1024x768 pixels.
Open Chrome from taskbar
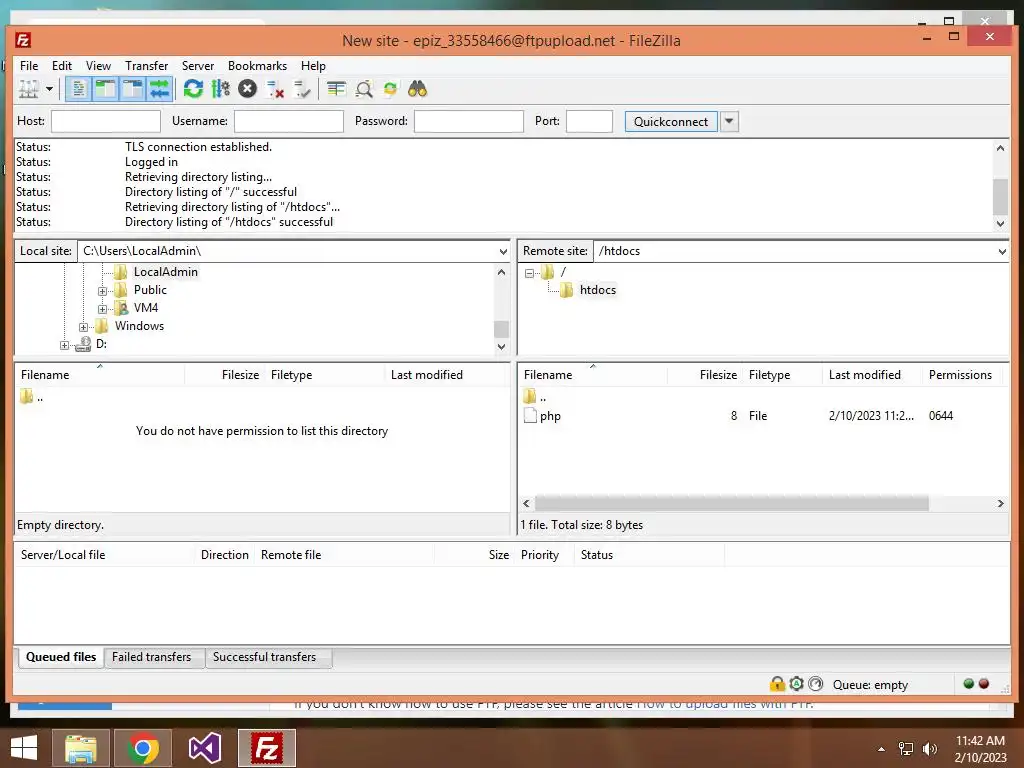click(x=143, y=748)
